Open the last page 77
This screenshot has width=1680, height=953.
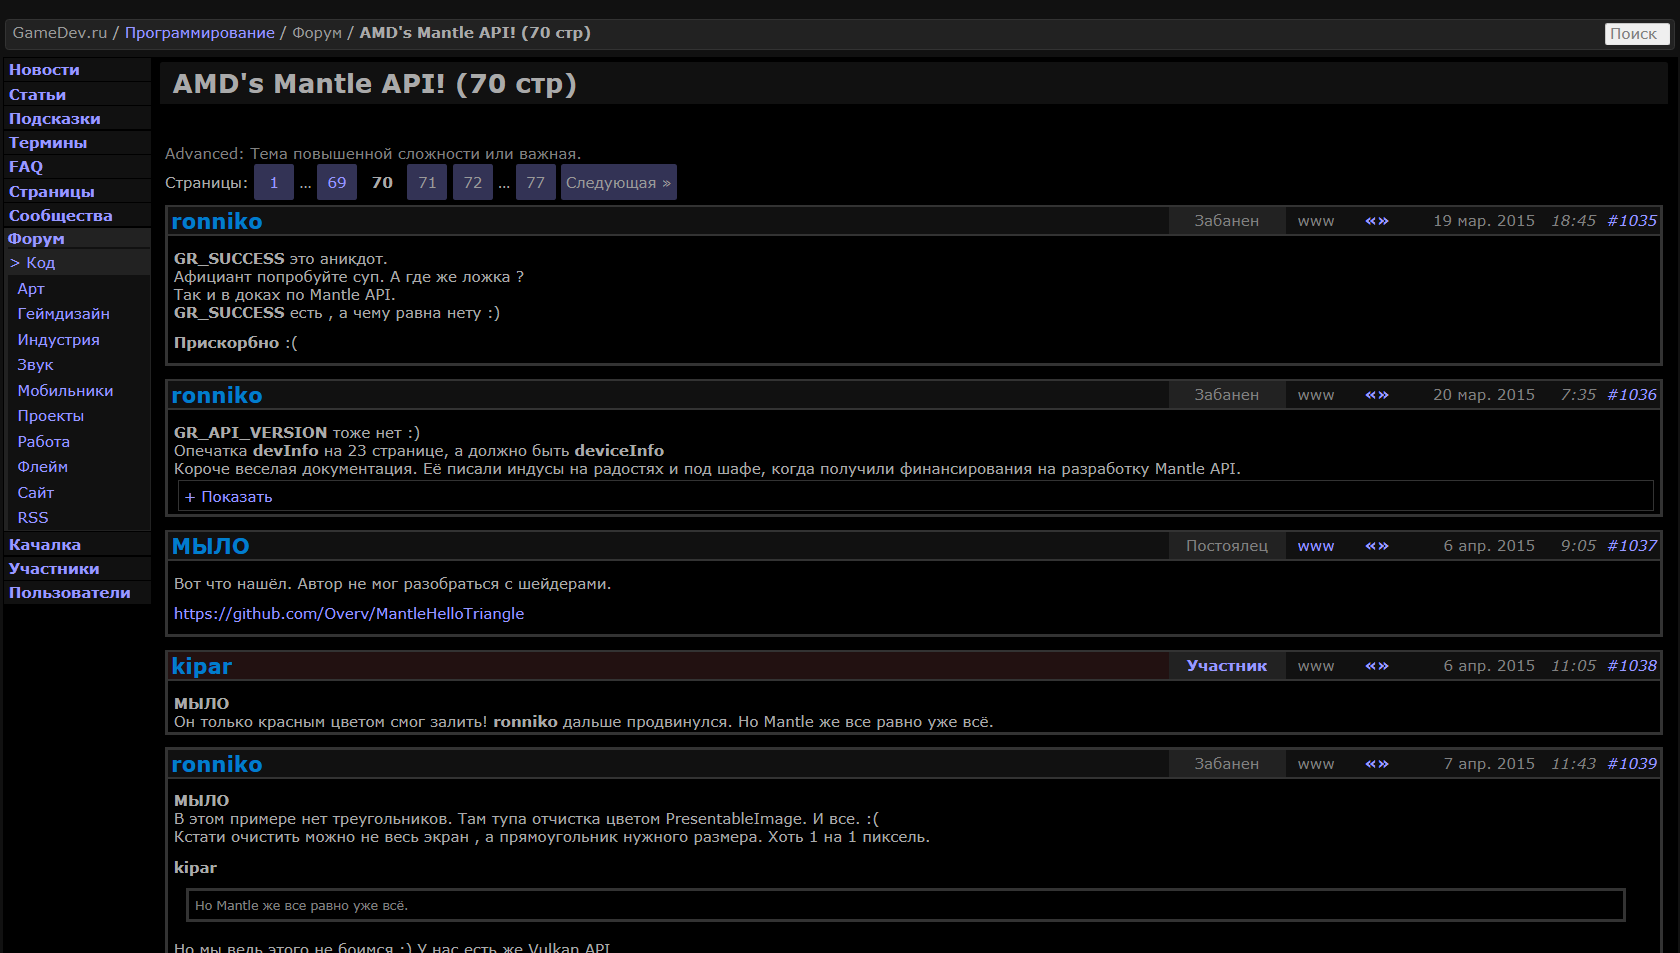tap(535, 183)
